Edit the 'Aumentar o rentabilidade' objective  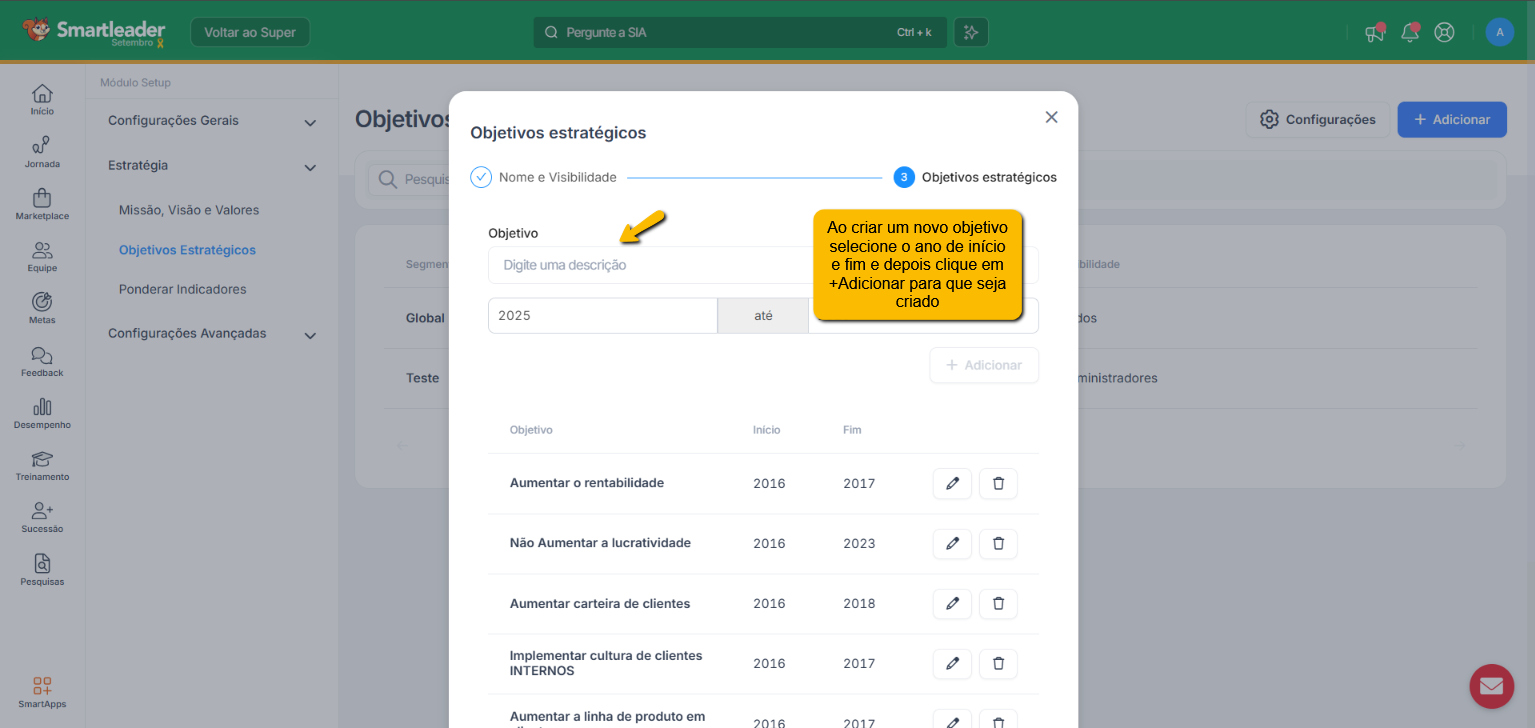952,484
